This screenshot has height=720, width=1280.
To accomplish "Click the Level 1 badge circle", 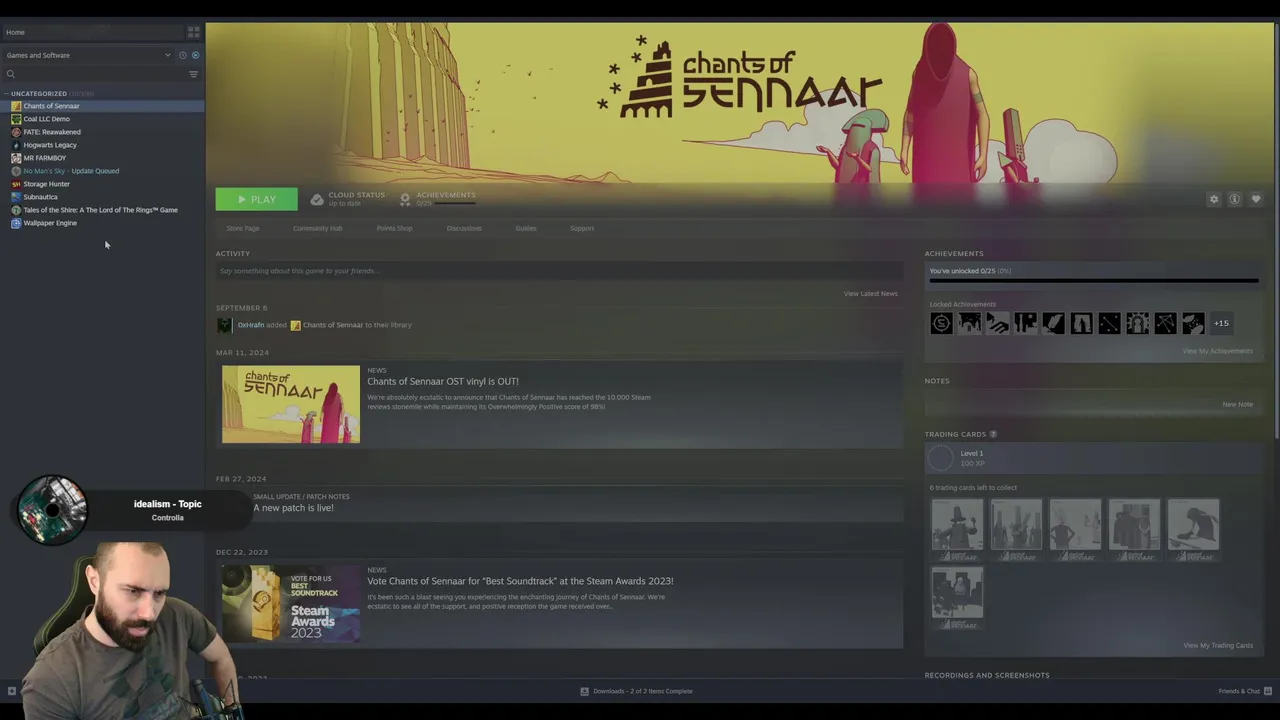I will point(941,458).
